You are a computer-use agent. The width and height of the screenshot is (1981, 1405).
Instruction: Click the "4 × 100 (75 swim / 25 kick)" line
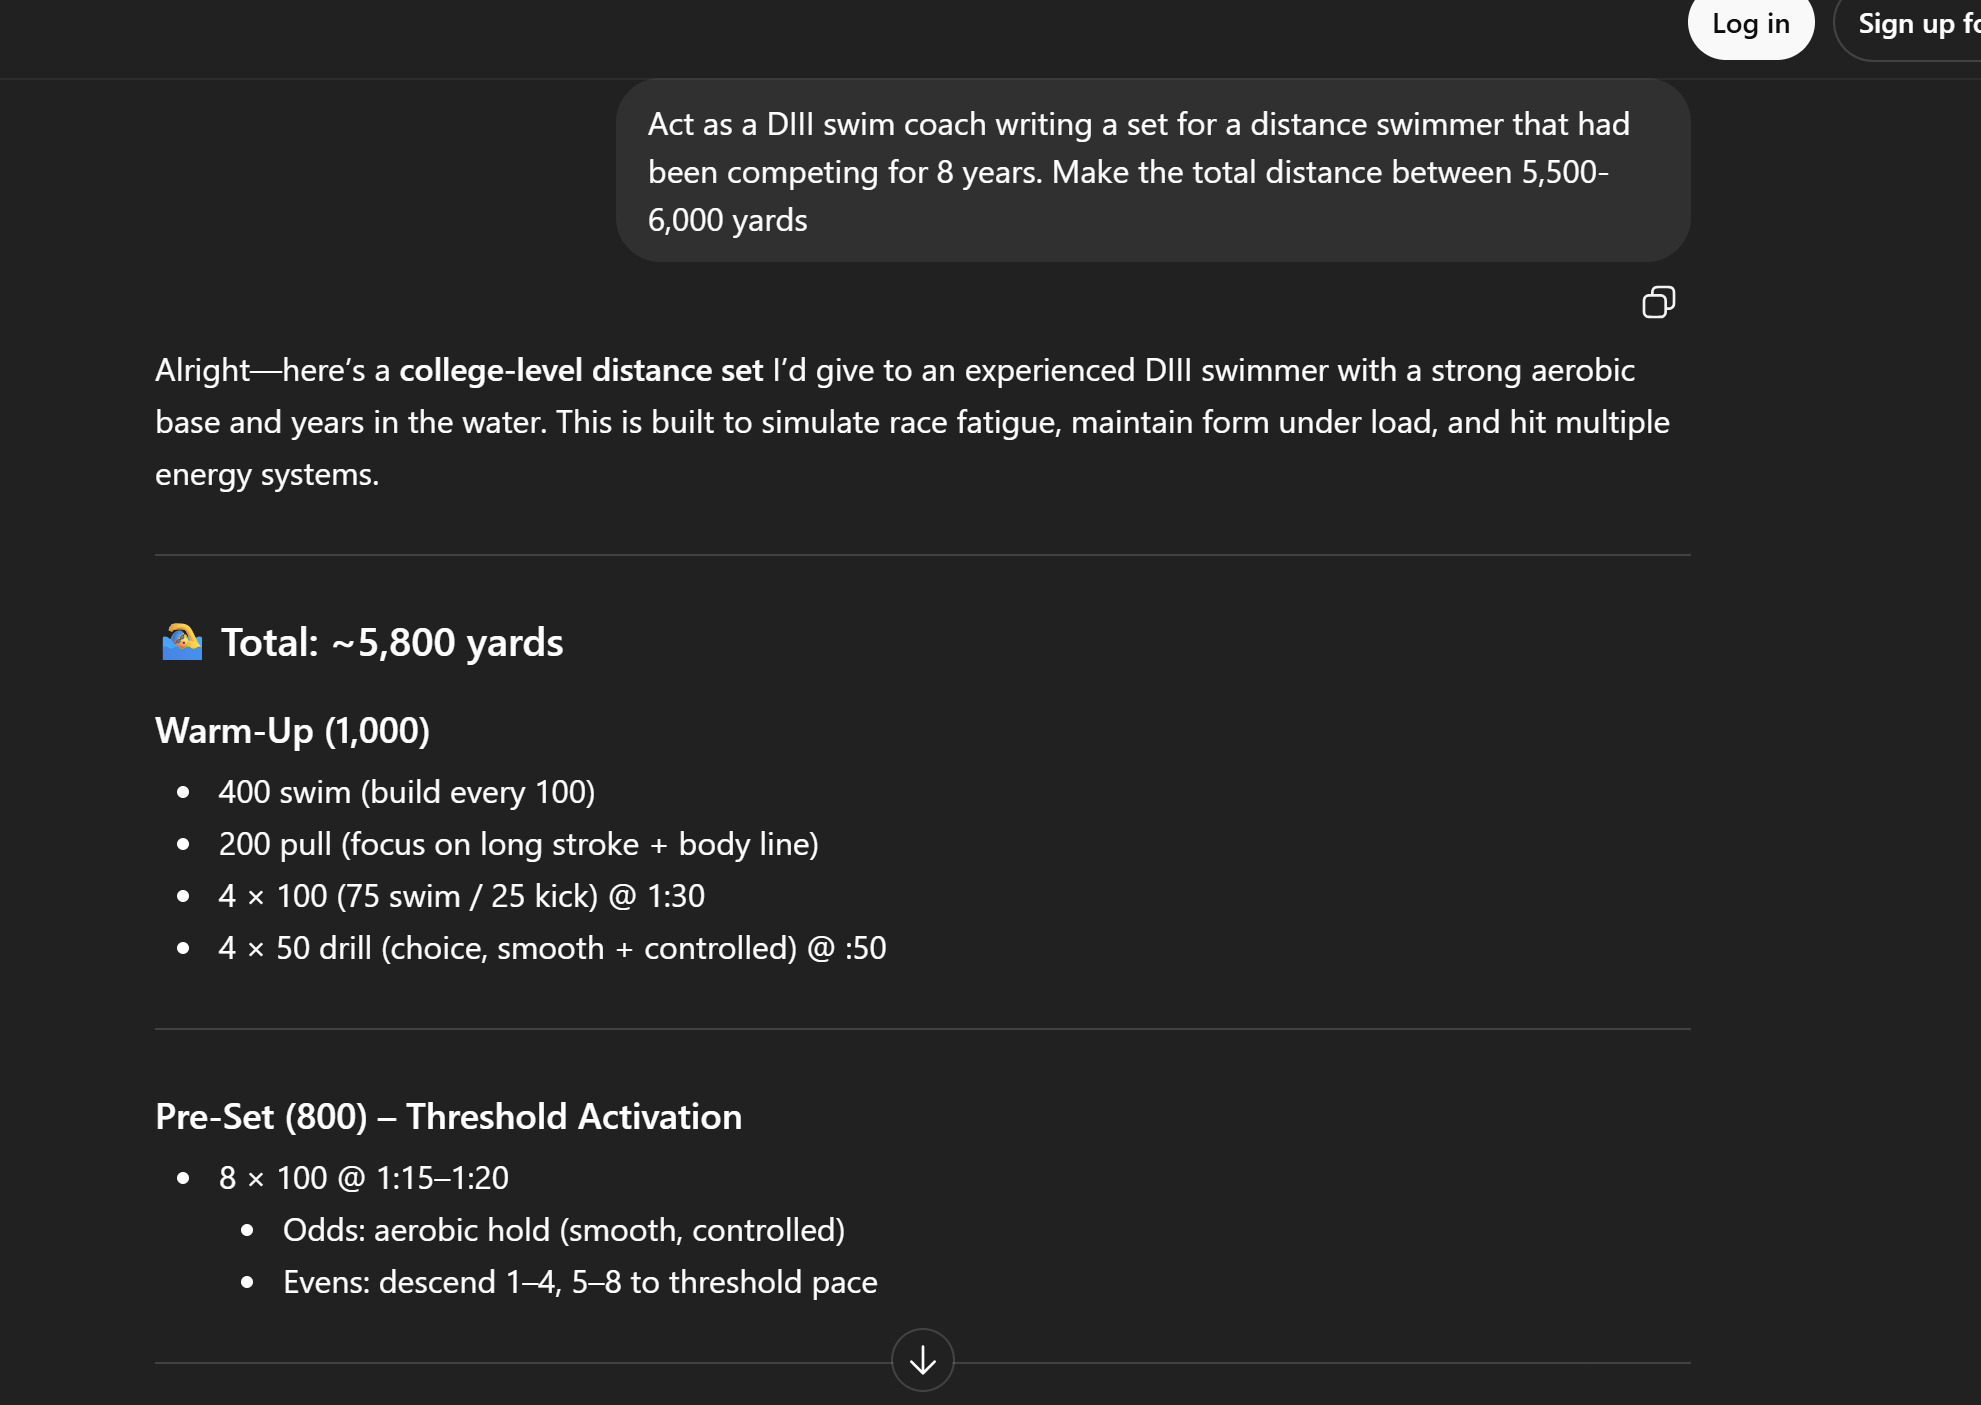point(461,897)
